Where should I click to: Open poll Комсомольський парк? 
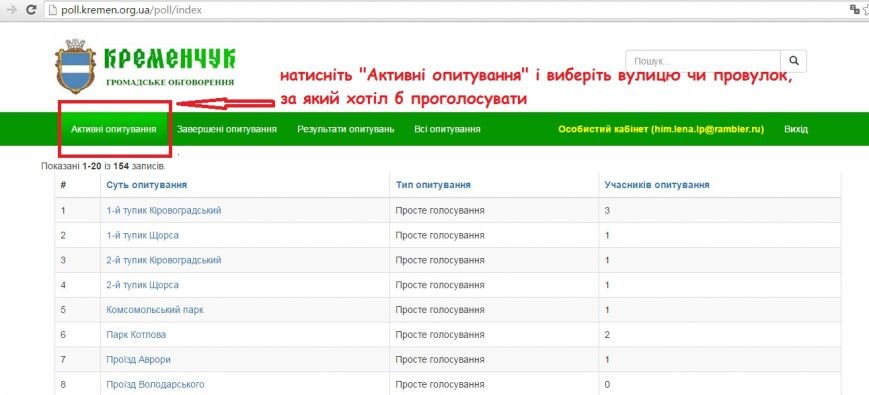pos(155,310)
